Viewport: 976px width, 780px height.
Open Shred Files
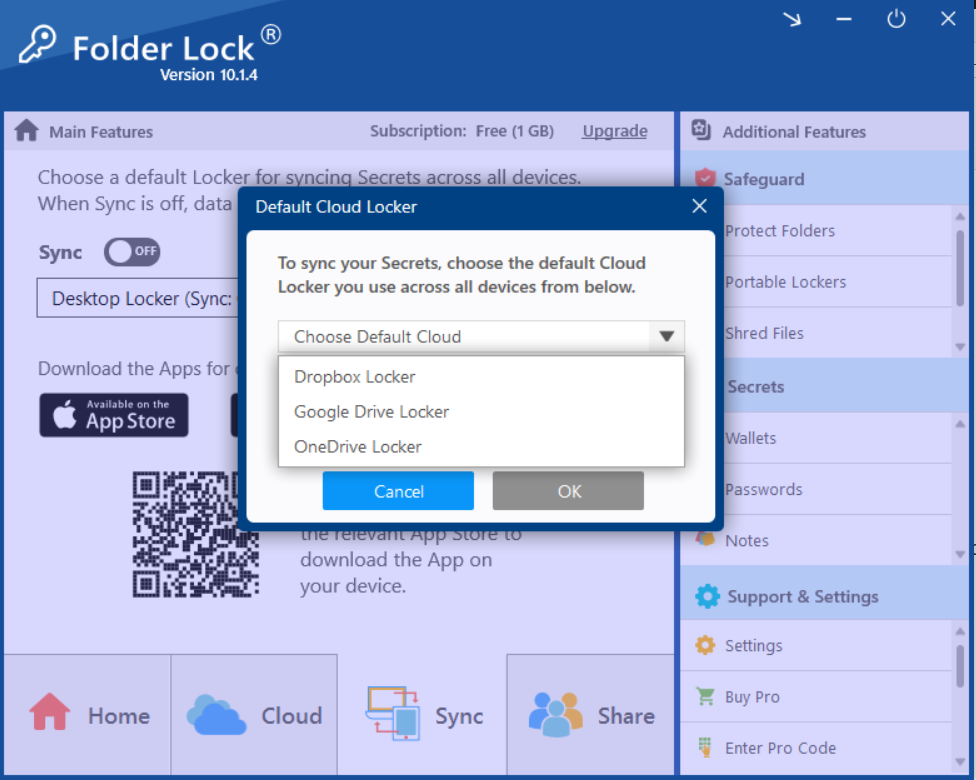coord(817,333)
